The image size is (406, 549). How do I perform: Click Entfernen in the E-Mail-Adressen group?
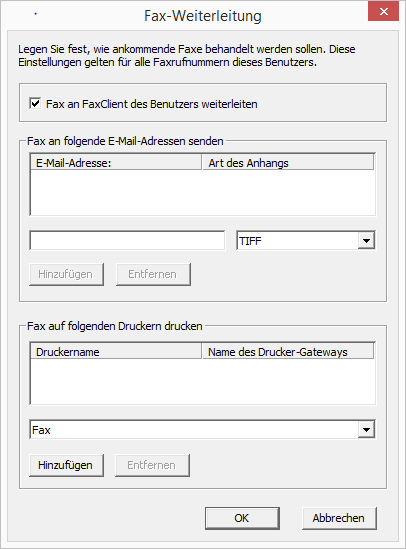153,274
